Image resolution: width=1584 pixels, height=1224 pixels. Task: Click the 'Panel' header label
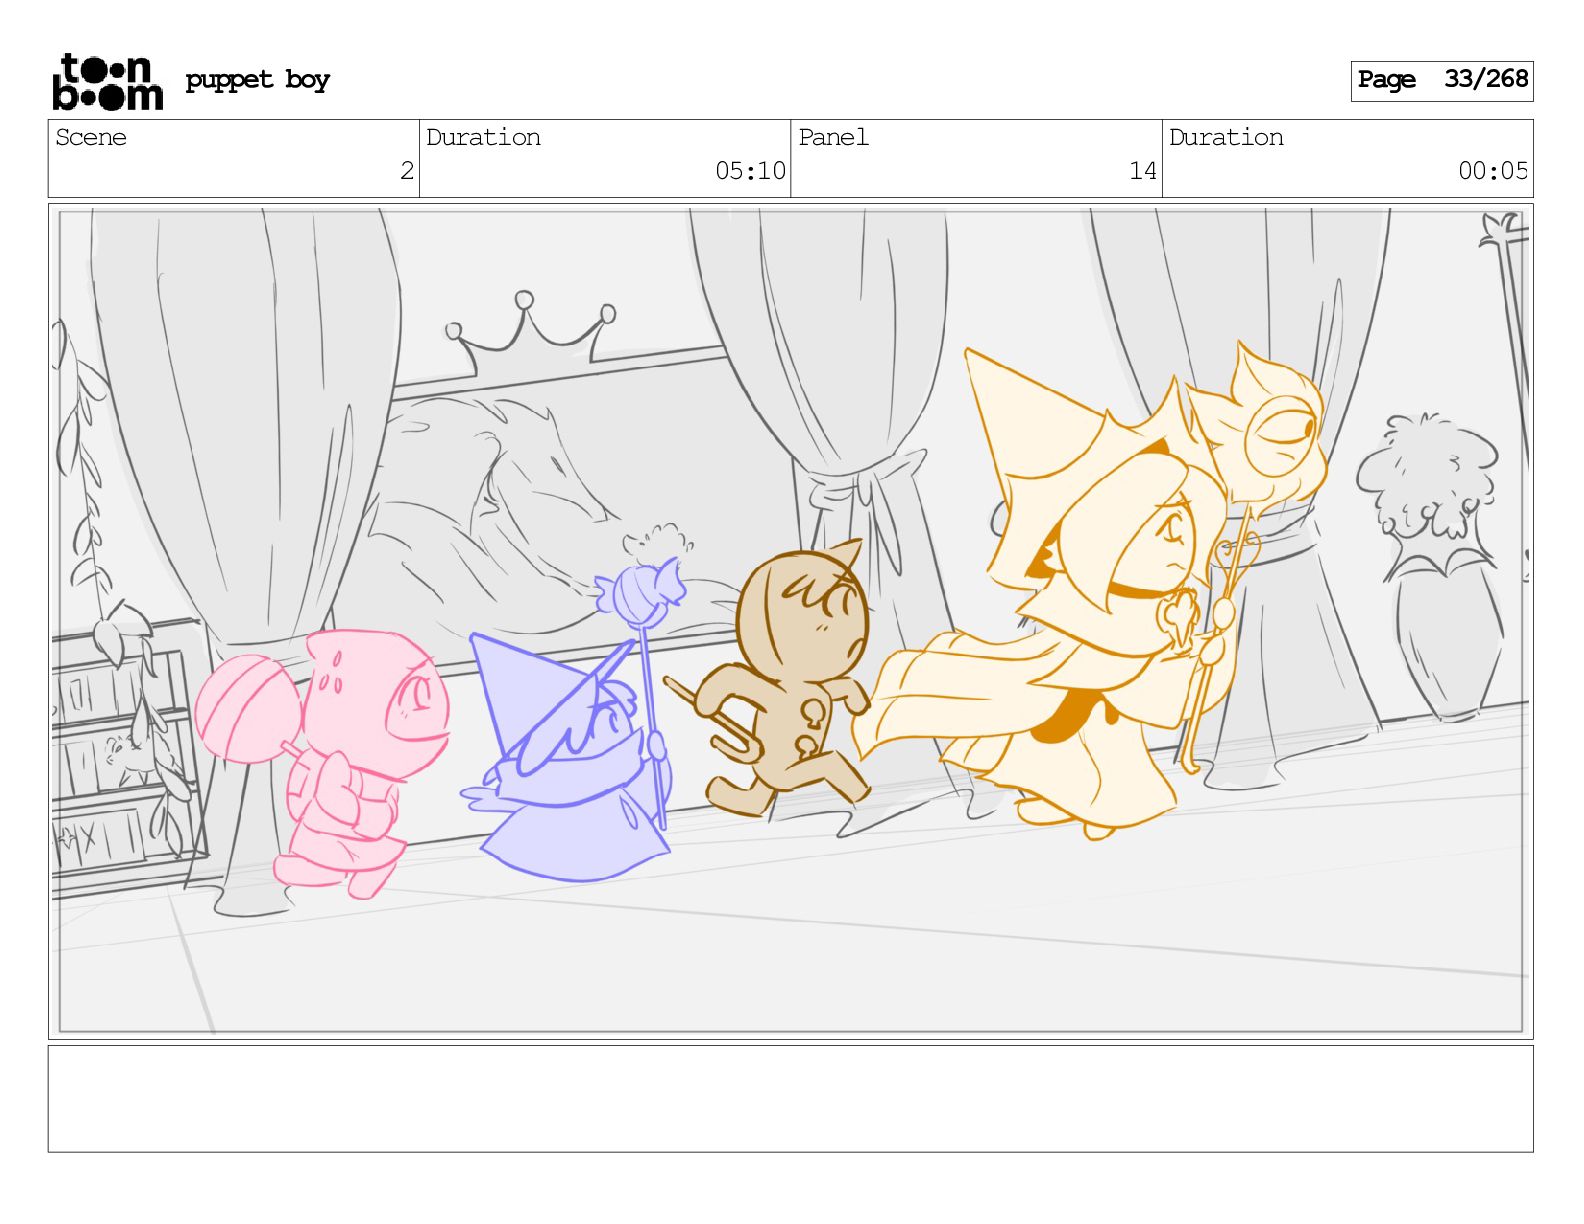(833, 138)
